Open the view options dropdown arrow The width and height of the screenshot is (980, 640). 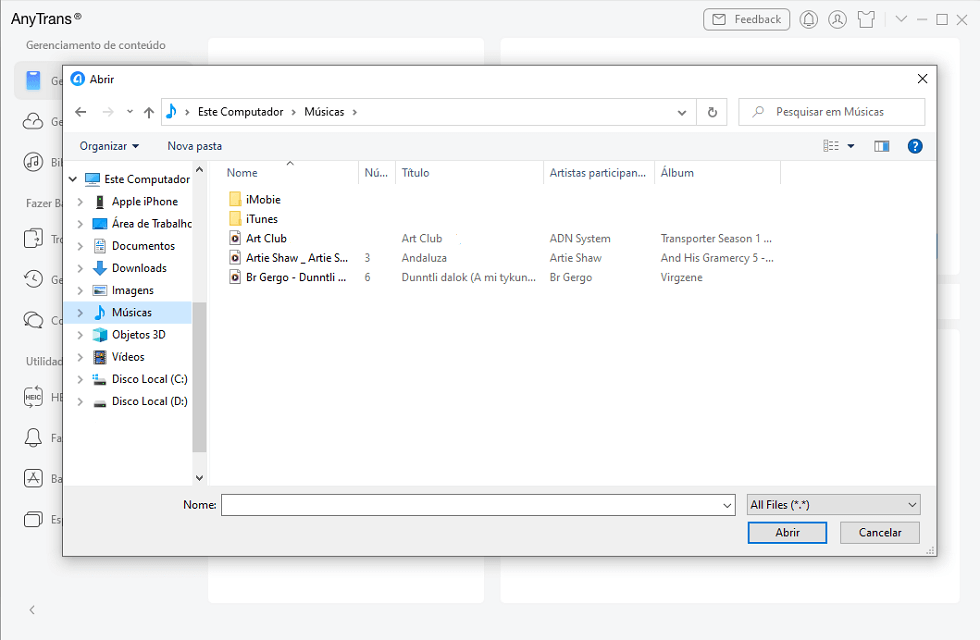pyautogui.click(x=851, y=146)
